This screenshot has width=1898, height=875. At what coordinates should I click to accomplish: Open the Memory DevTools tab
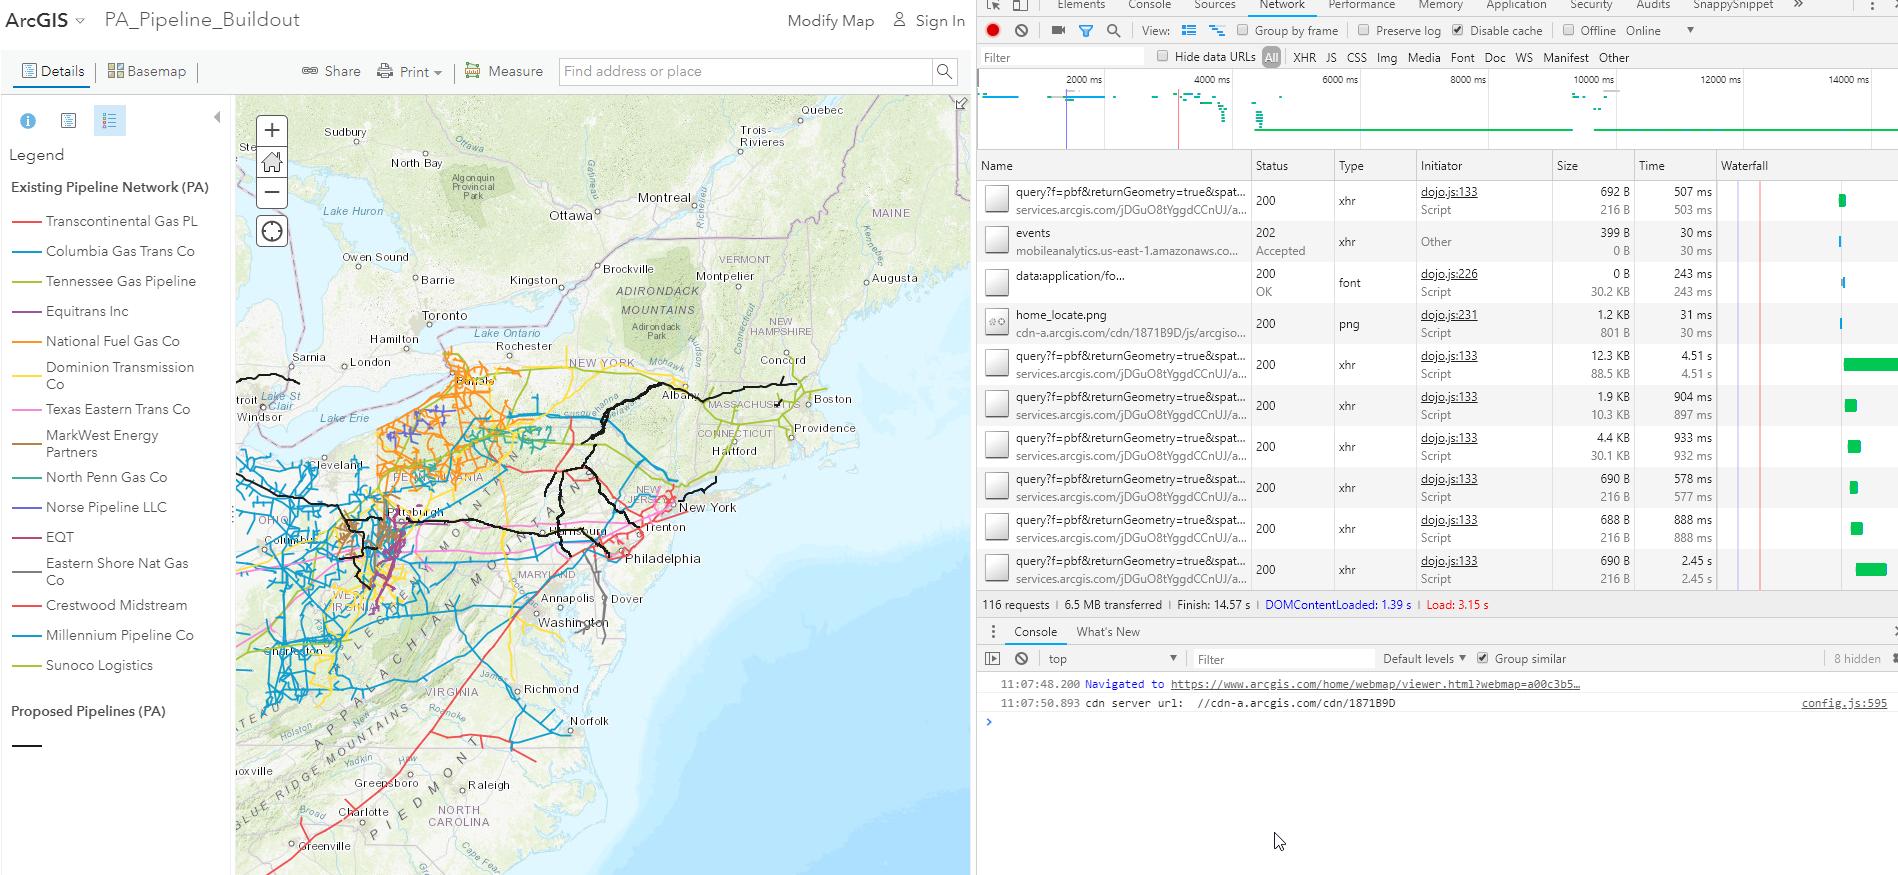[1441, 5]
